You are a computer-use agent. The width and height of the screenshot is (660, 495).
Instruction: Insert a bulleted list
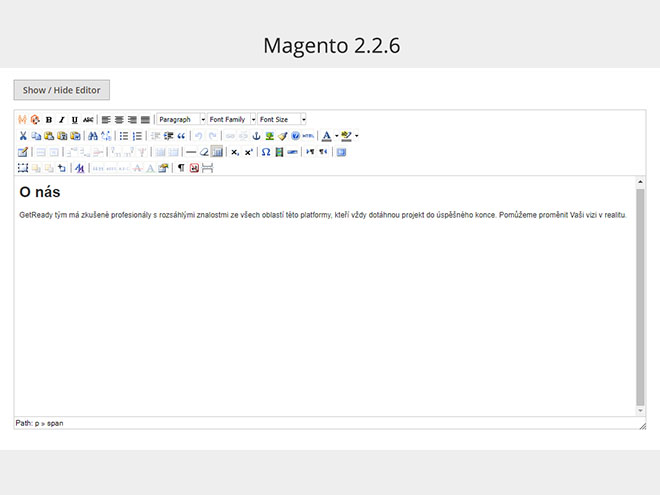(x=124, y=136)
